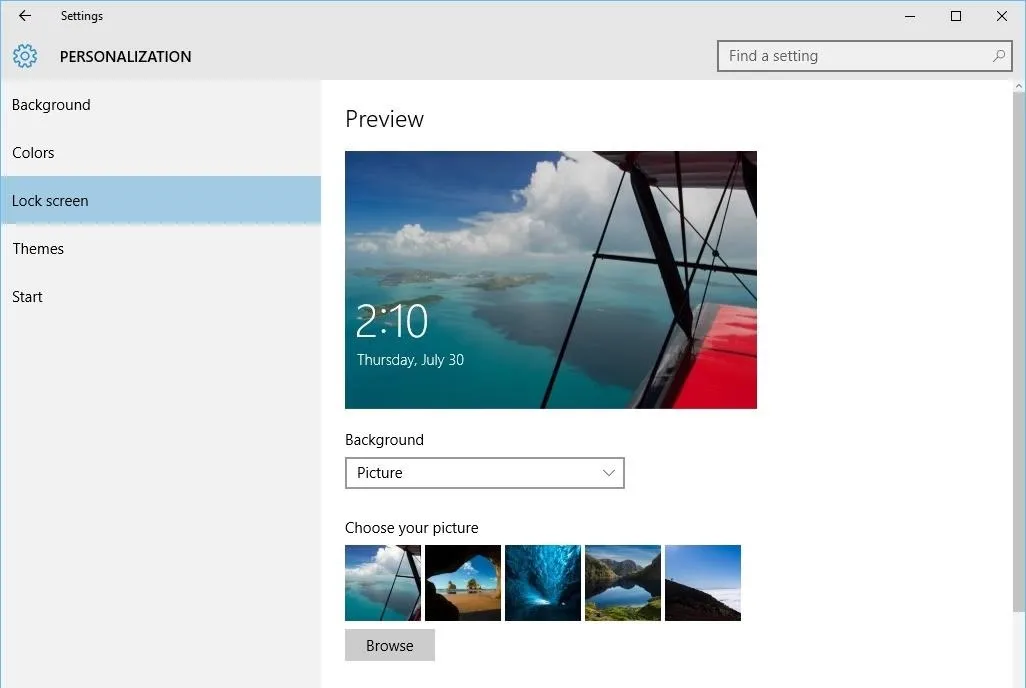1026x688 pixels.
Task: Open the Colors section
Action: click(33, 153)
